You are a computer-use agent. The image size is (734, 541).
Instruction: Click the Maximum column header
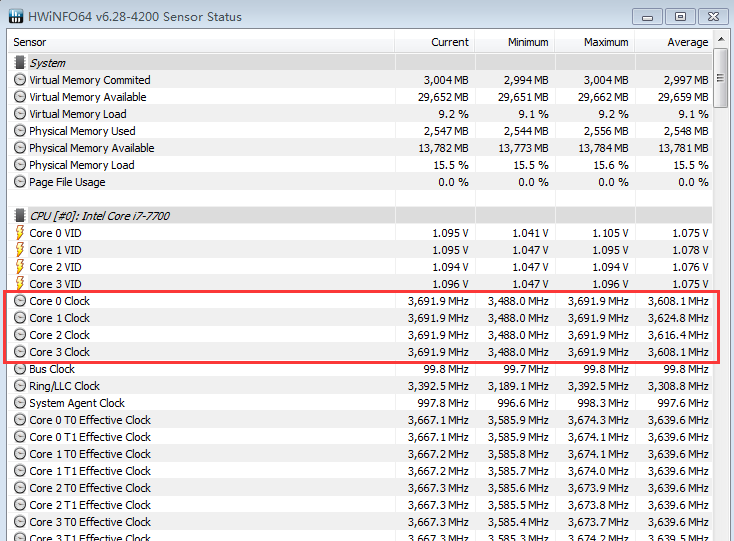point(595,42)
